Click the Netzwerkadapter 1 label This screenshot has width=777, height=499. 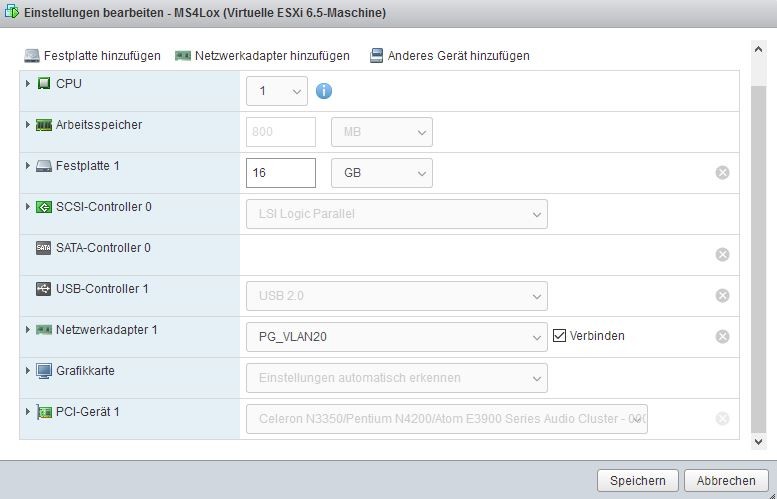coord(107,330)
